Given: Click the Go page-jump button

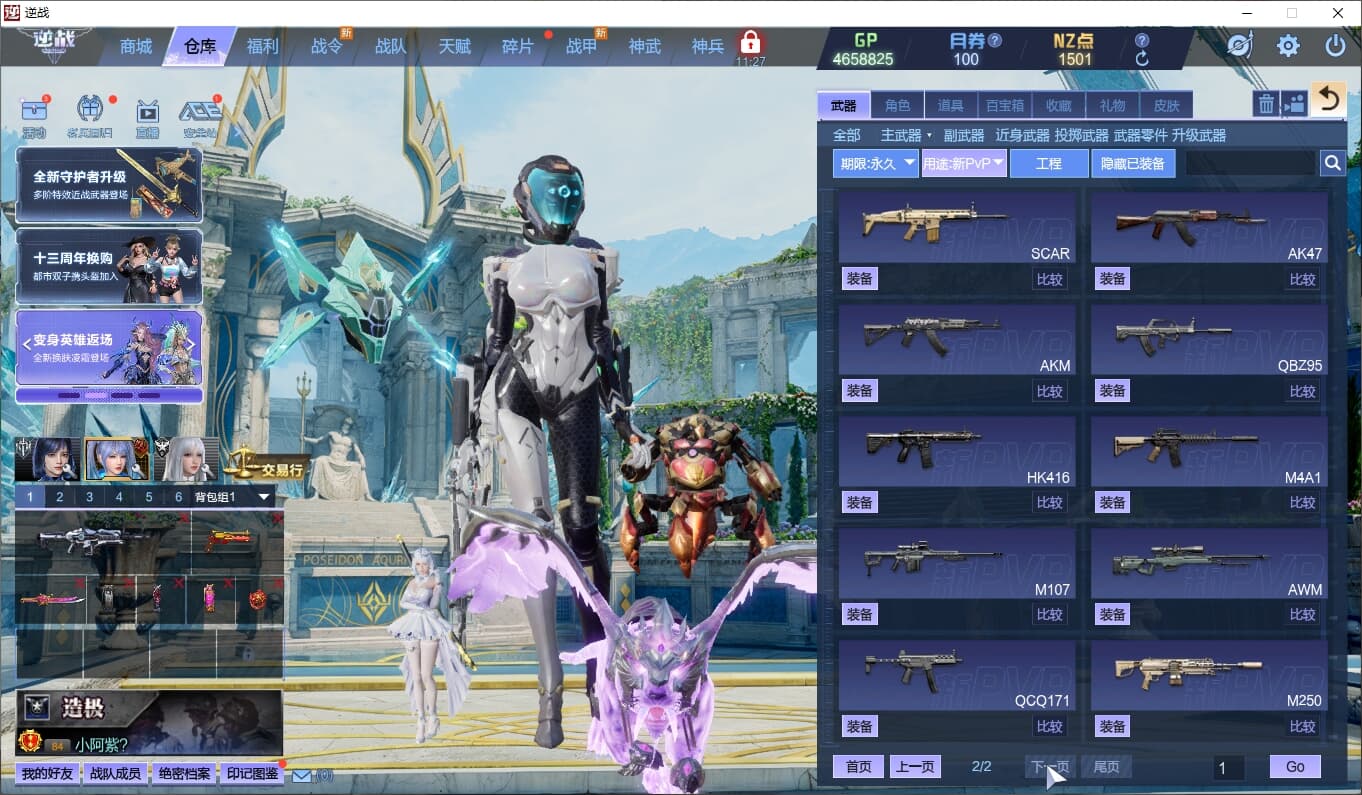Looking at the screenshot, I should 1295,767.
